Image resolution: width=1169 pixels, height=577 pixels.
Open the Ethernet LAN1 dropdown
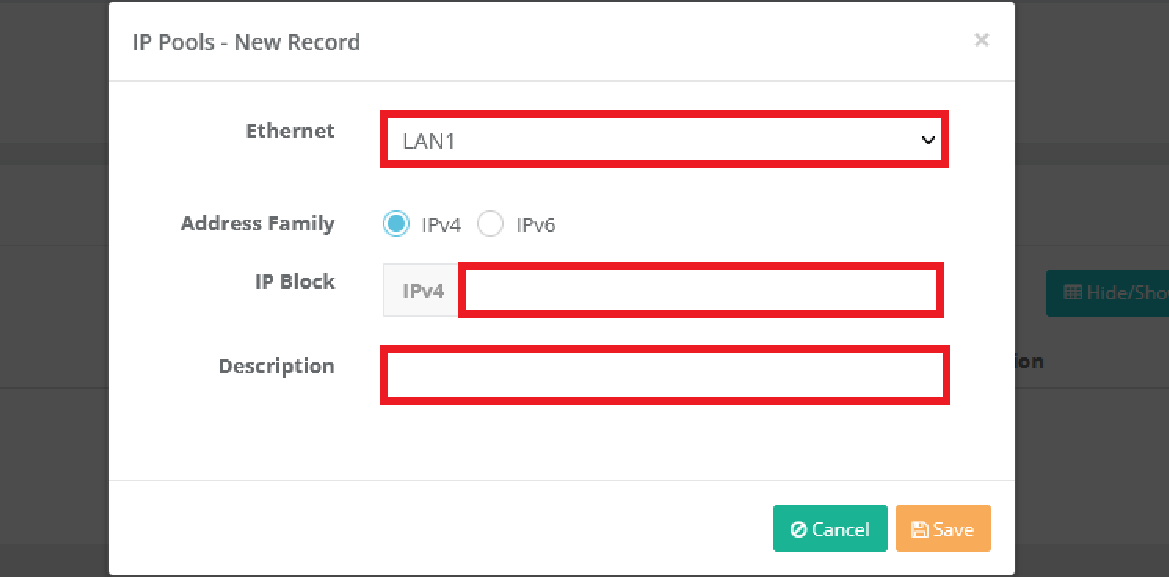coord(660,140)
